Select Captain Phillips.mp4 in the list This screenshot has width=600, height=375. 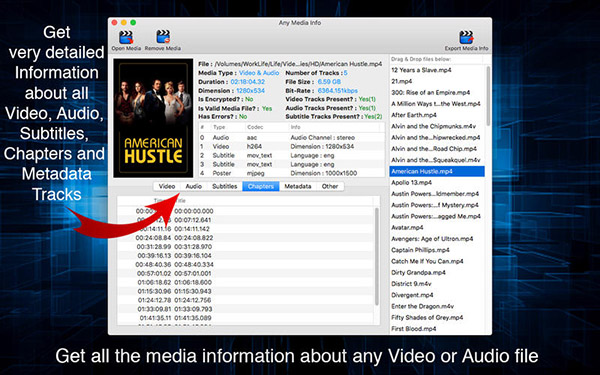(x=437, y=250)
